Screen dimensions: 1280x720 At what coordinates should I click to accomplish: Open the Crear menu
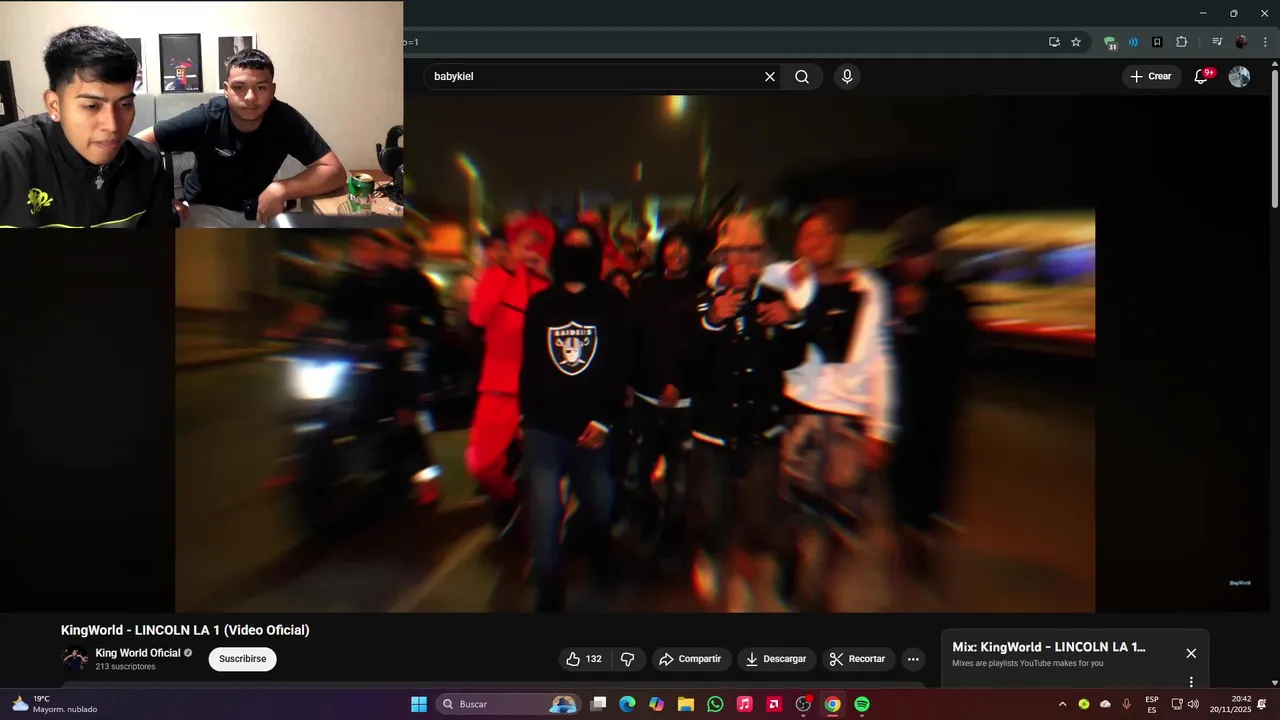click(x=1151, y=77)
